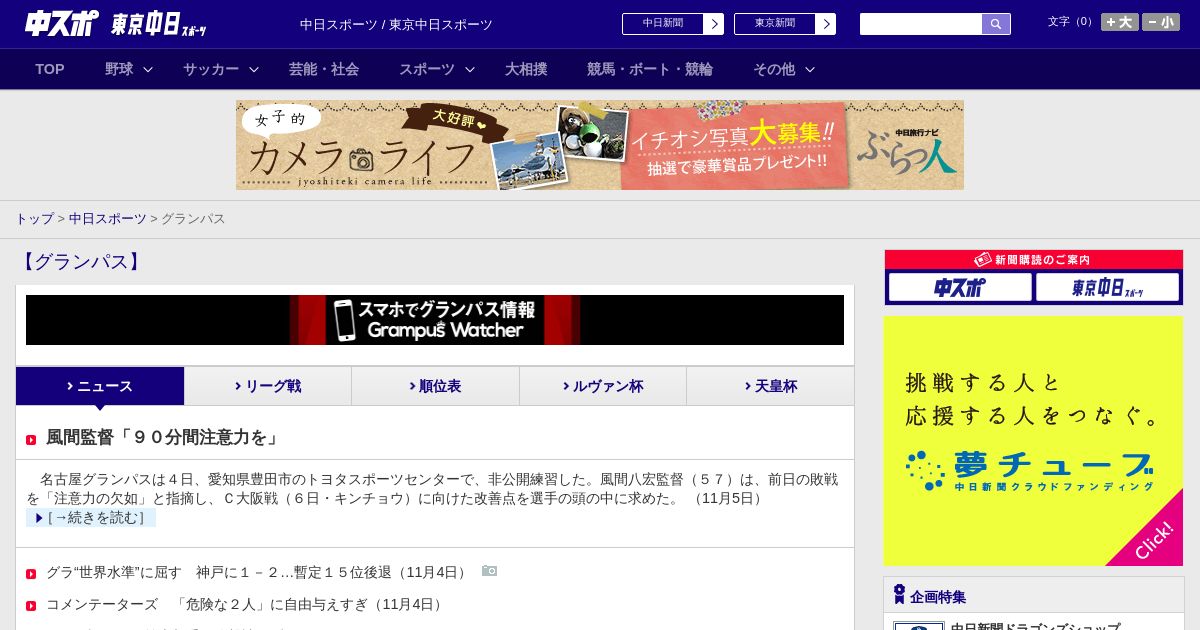
Task: Click the カメラライフ banner advertisement
Action: click(600, 145)
